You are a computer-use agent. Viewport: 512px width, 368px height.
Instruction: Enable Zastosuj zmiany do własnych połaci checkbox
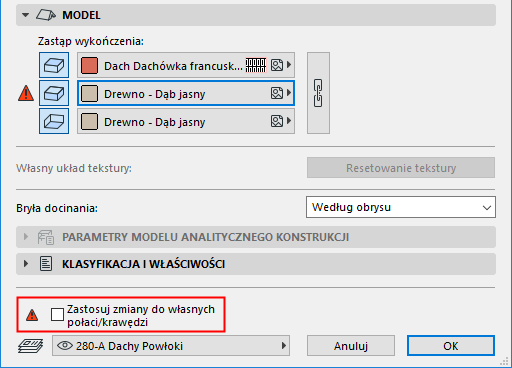coord(57,314)
